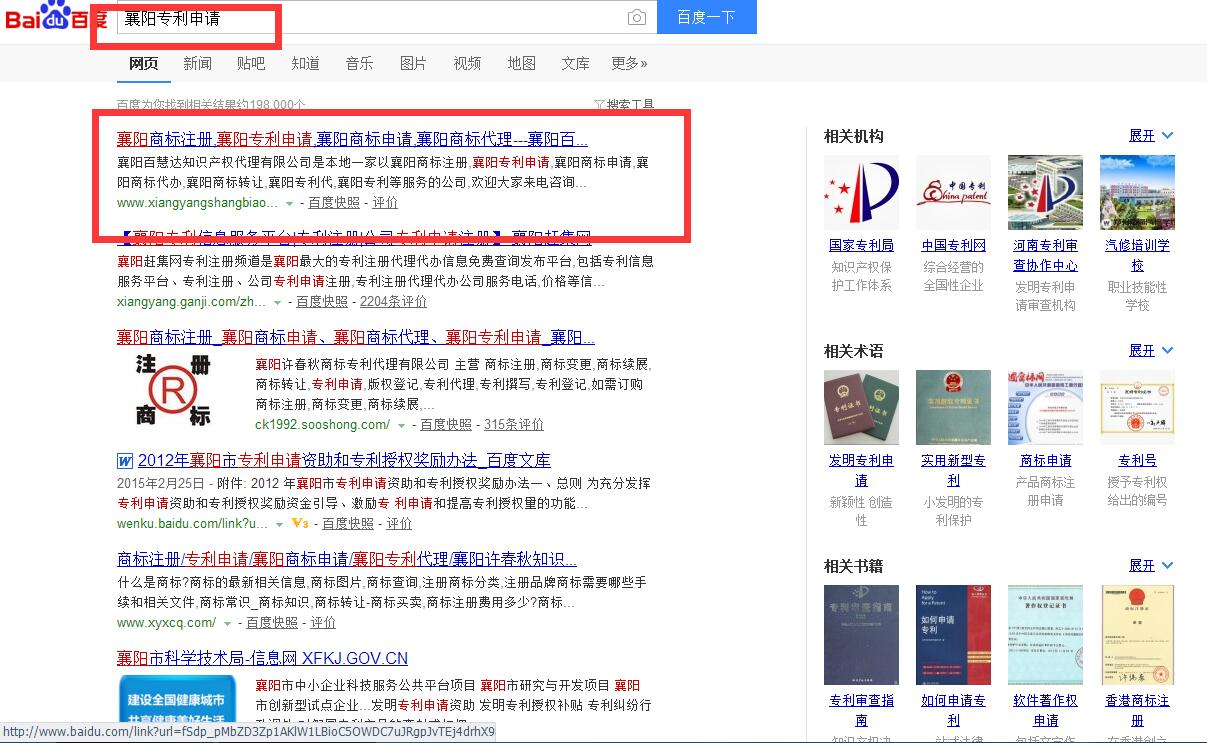Open 专利号 term link

[1137, 460]
